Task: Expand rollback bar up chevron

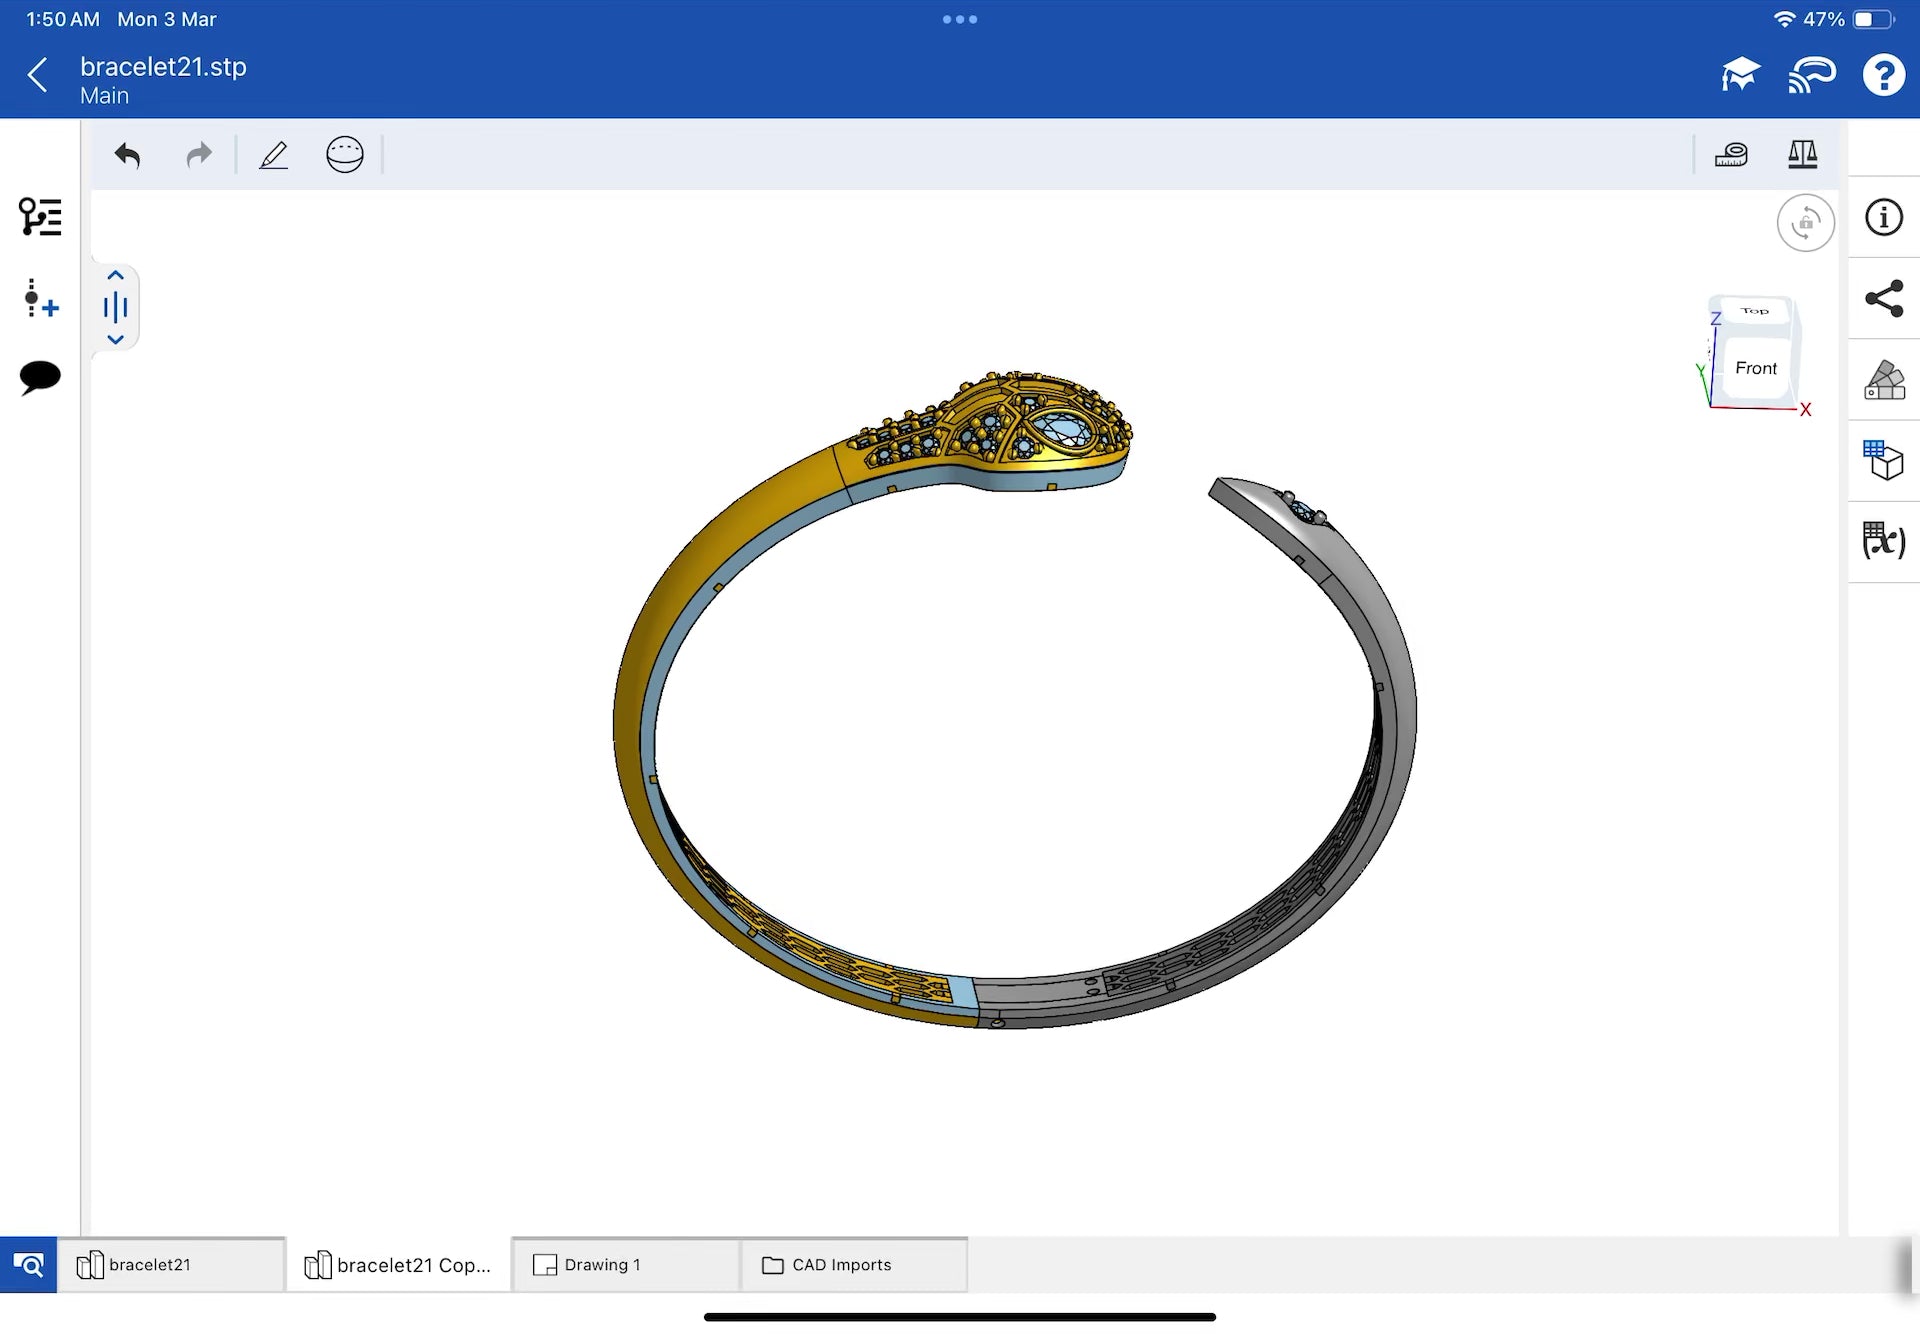Action: pos(115,275)
